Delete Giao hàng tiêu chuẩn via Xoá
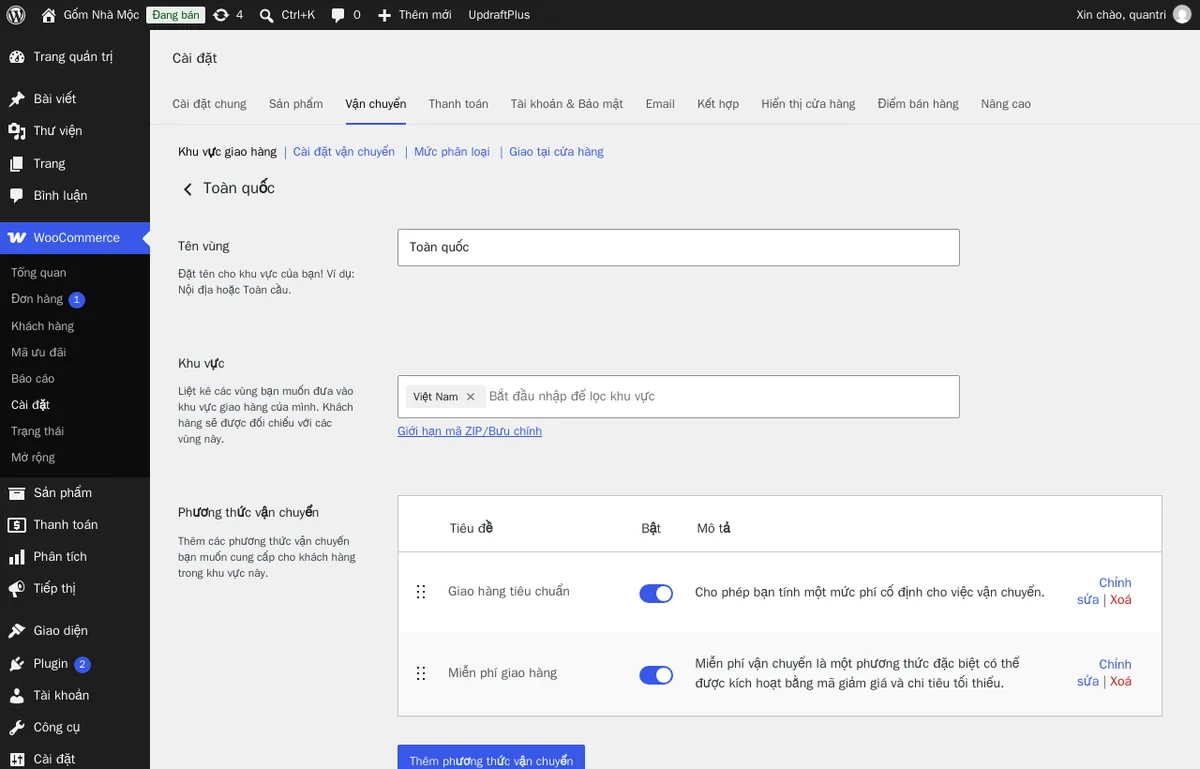The width and height of the screenshot is (1200, 769). [1120, 600]
